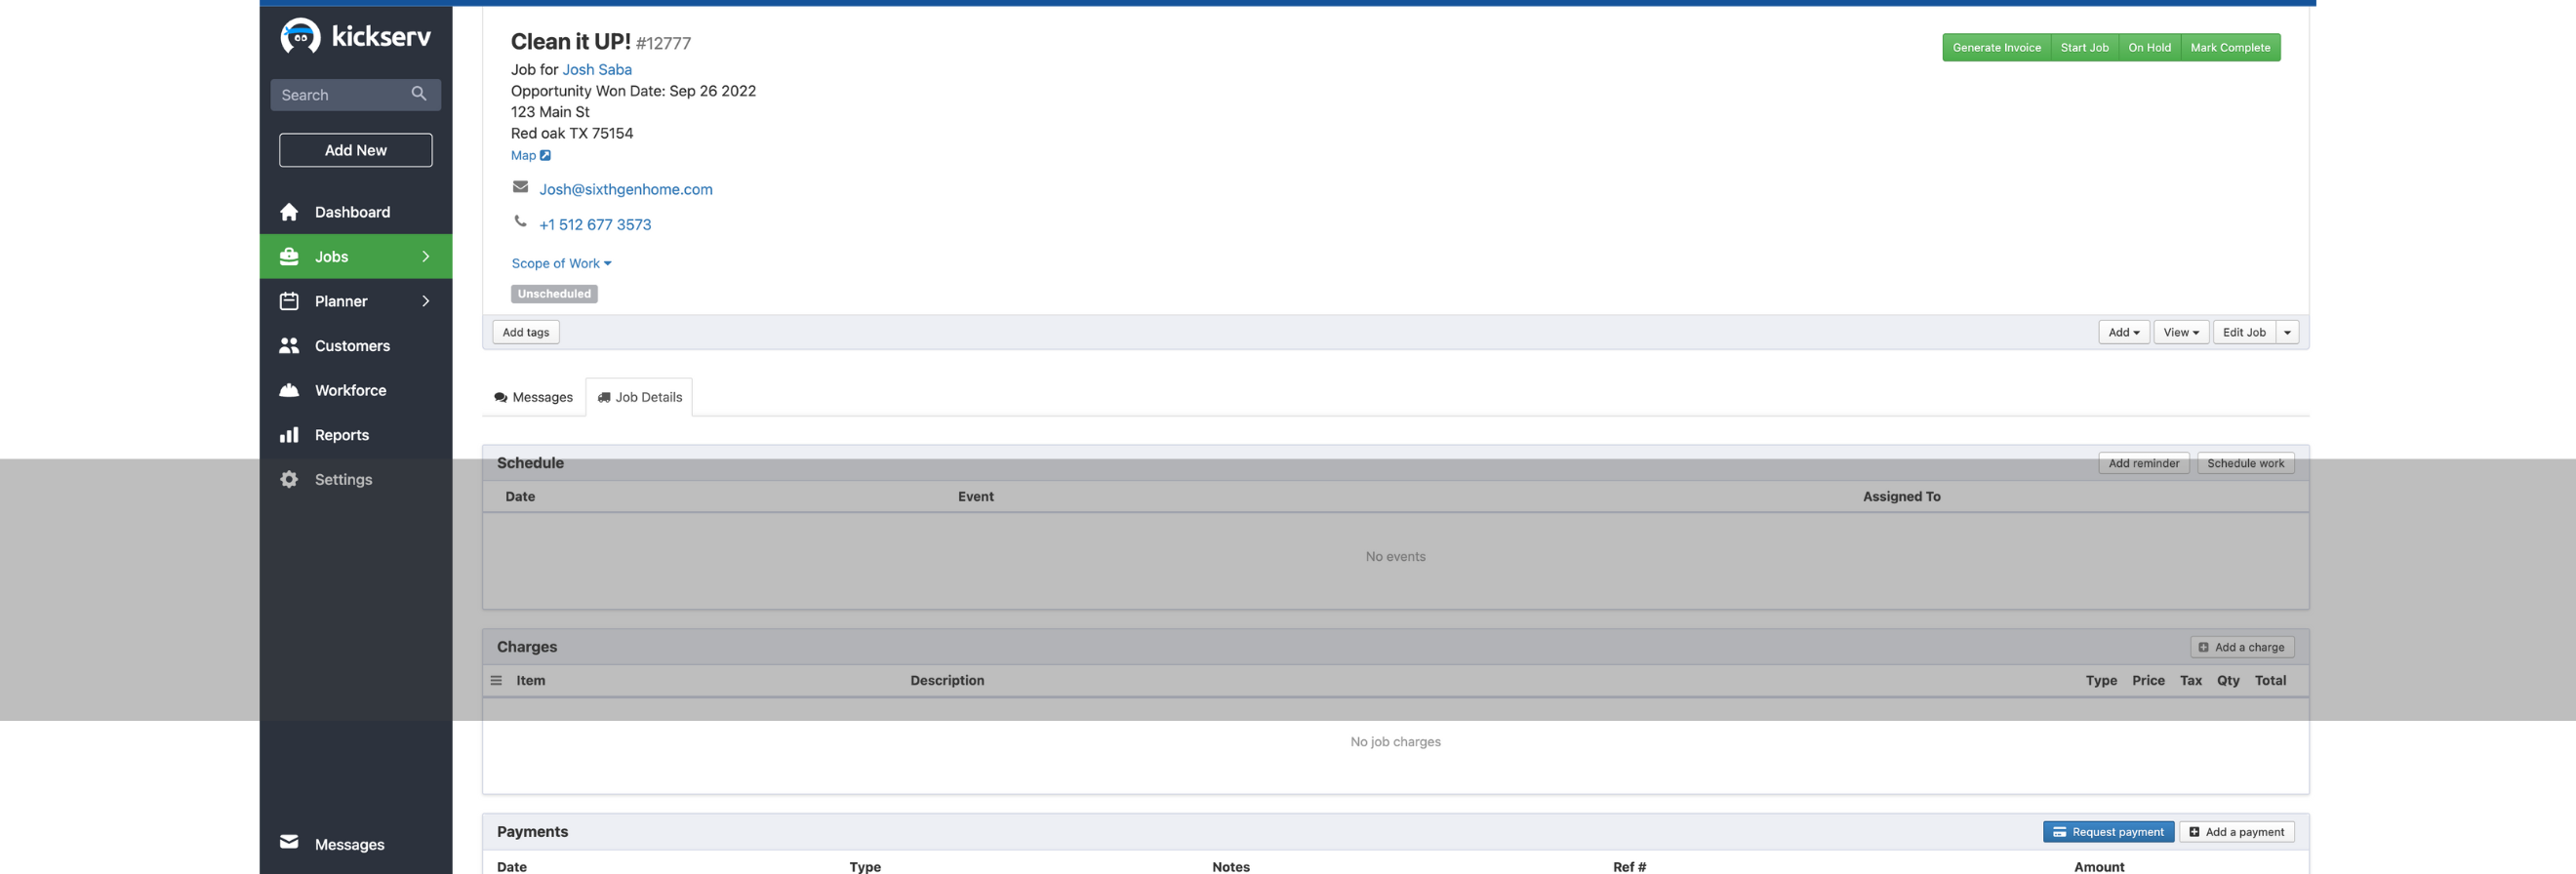Expand the Planner submenu chevron
The image size is (2576, 874).
[x=426, y=301]
